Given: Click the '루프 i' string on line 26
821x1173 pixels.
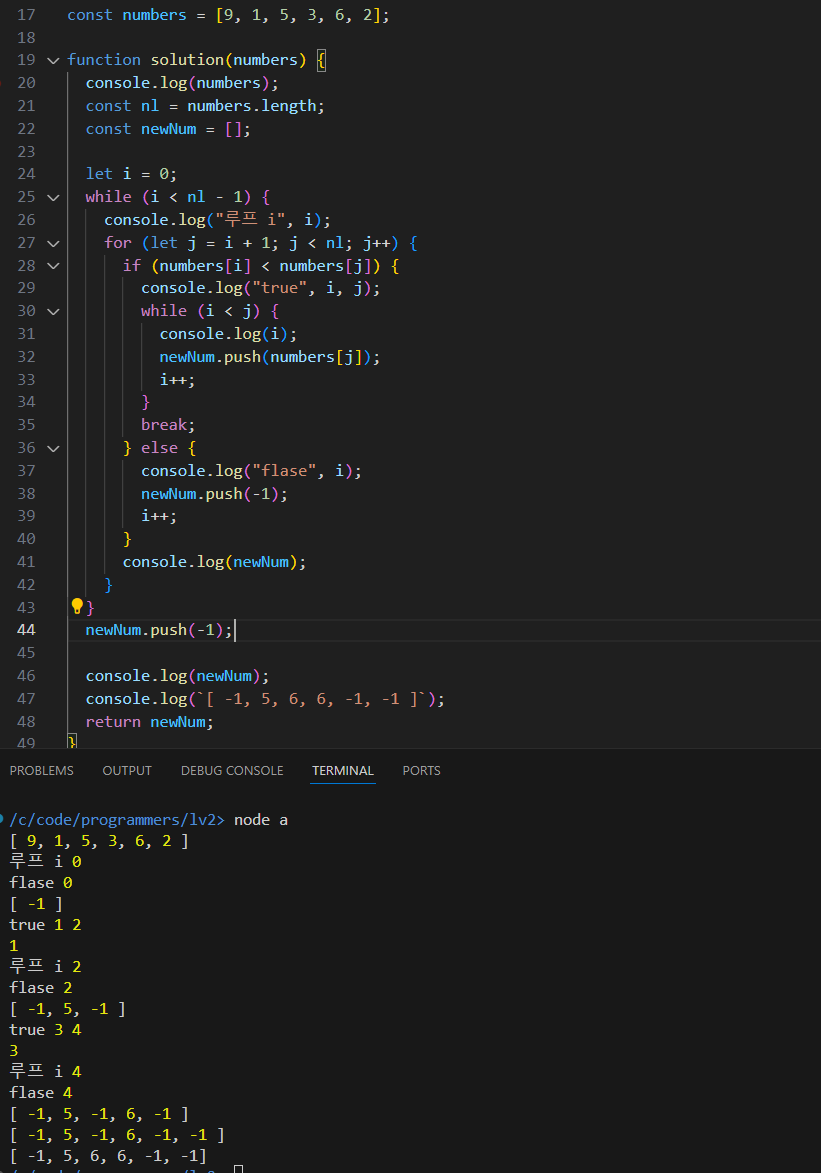Looking at the screenshot, I should 251,220.
